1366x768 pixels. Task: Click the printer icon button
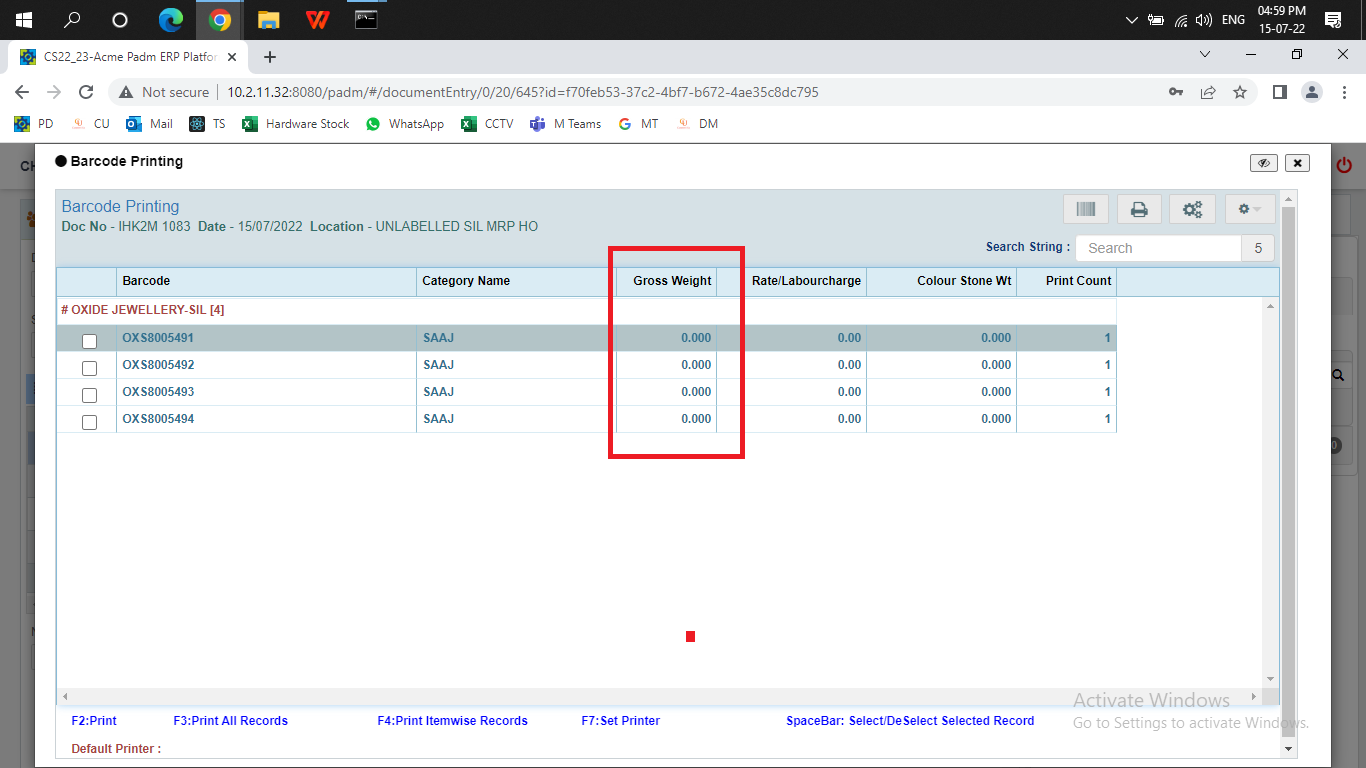coord(1139,209)
